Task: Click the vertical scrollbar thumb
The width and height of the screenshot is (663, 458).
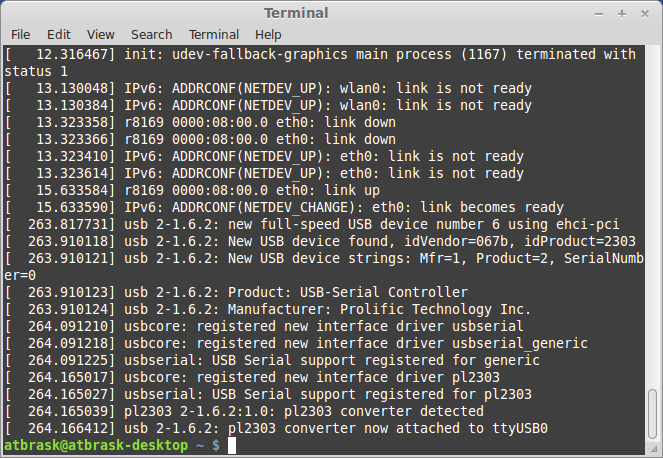Action: point(652,415)
